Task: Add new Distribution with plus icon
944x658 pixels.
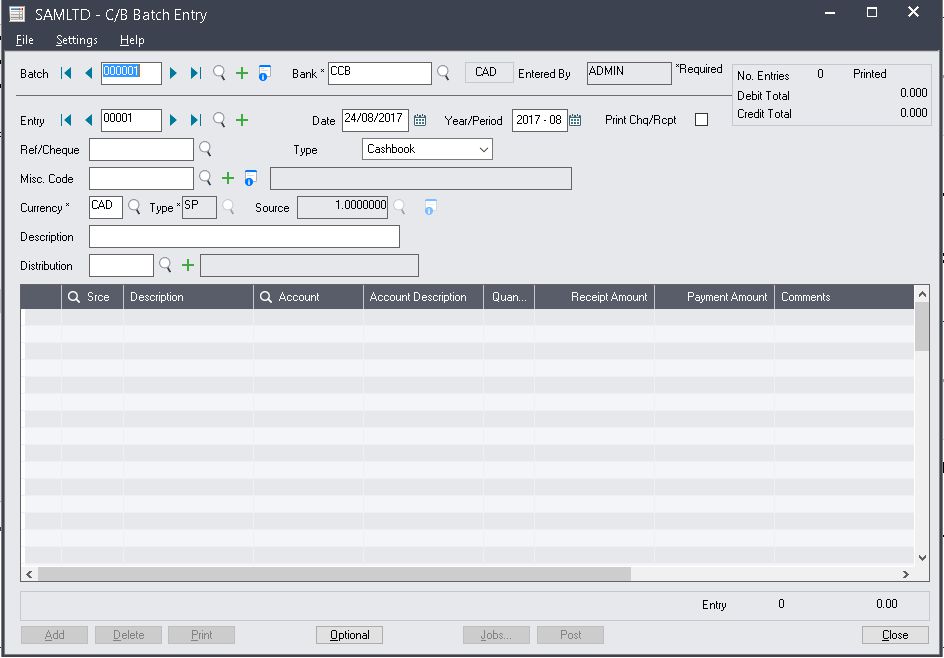Action: pos(188,265)
